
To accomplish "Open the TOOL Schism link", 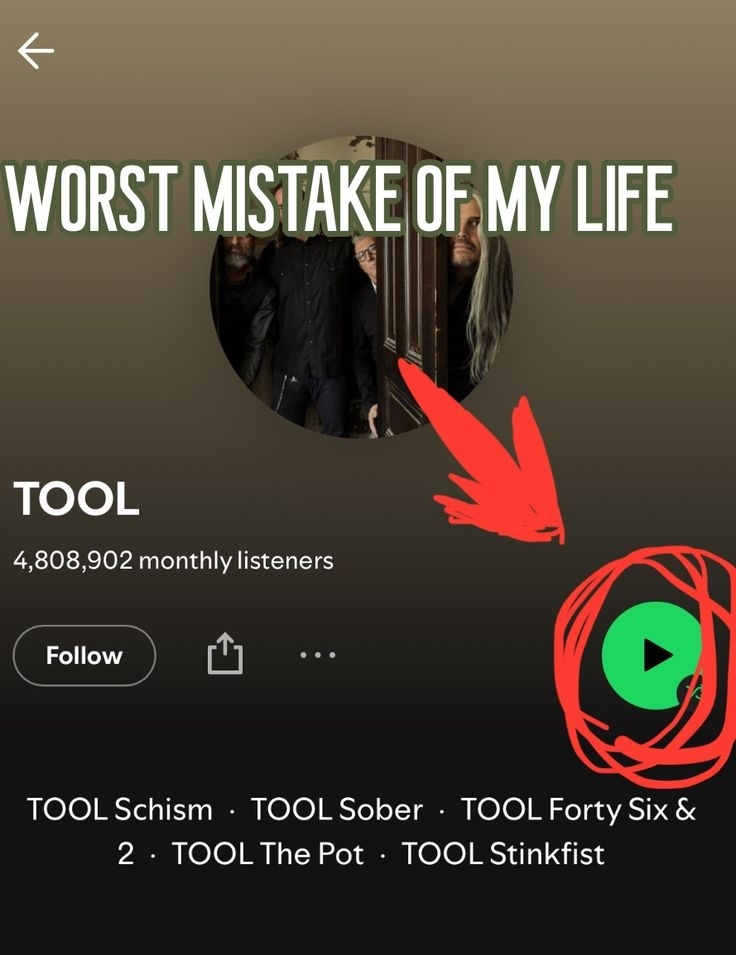I will point(120,809).
